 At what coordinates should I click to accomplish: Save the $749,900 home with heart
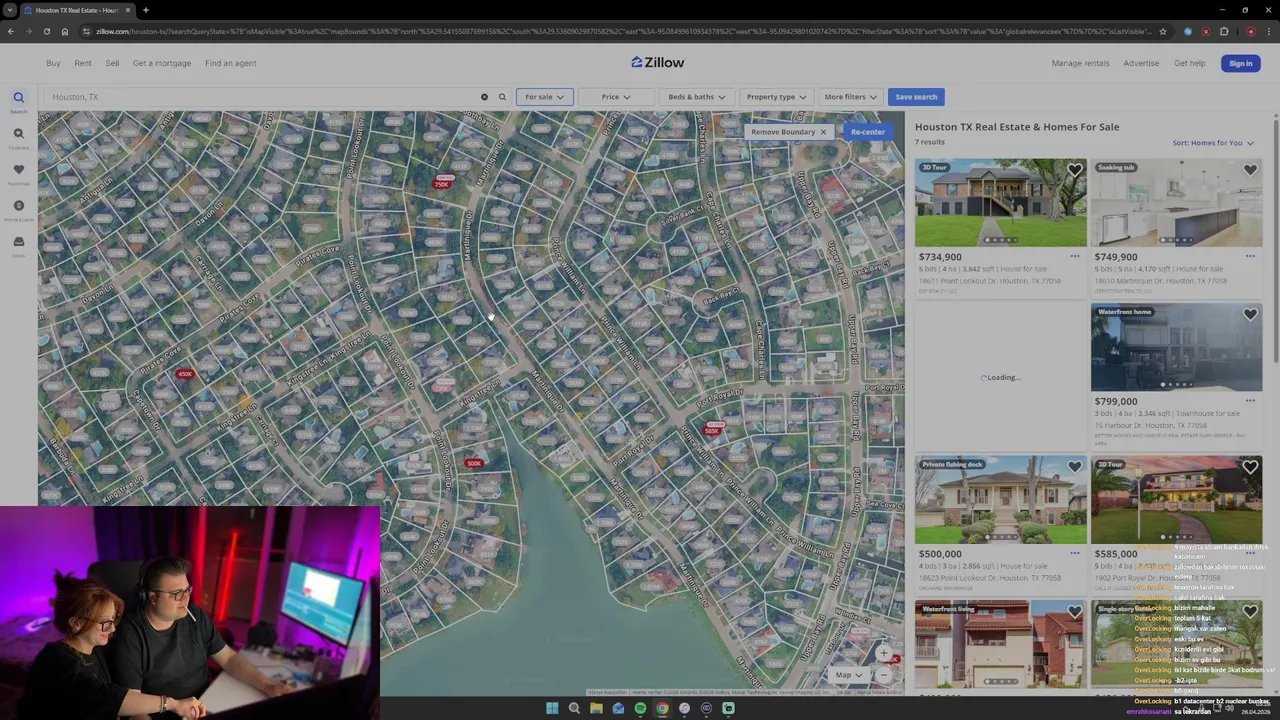coord(1250,171)
